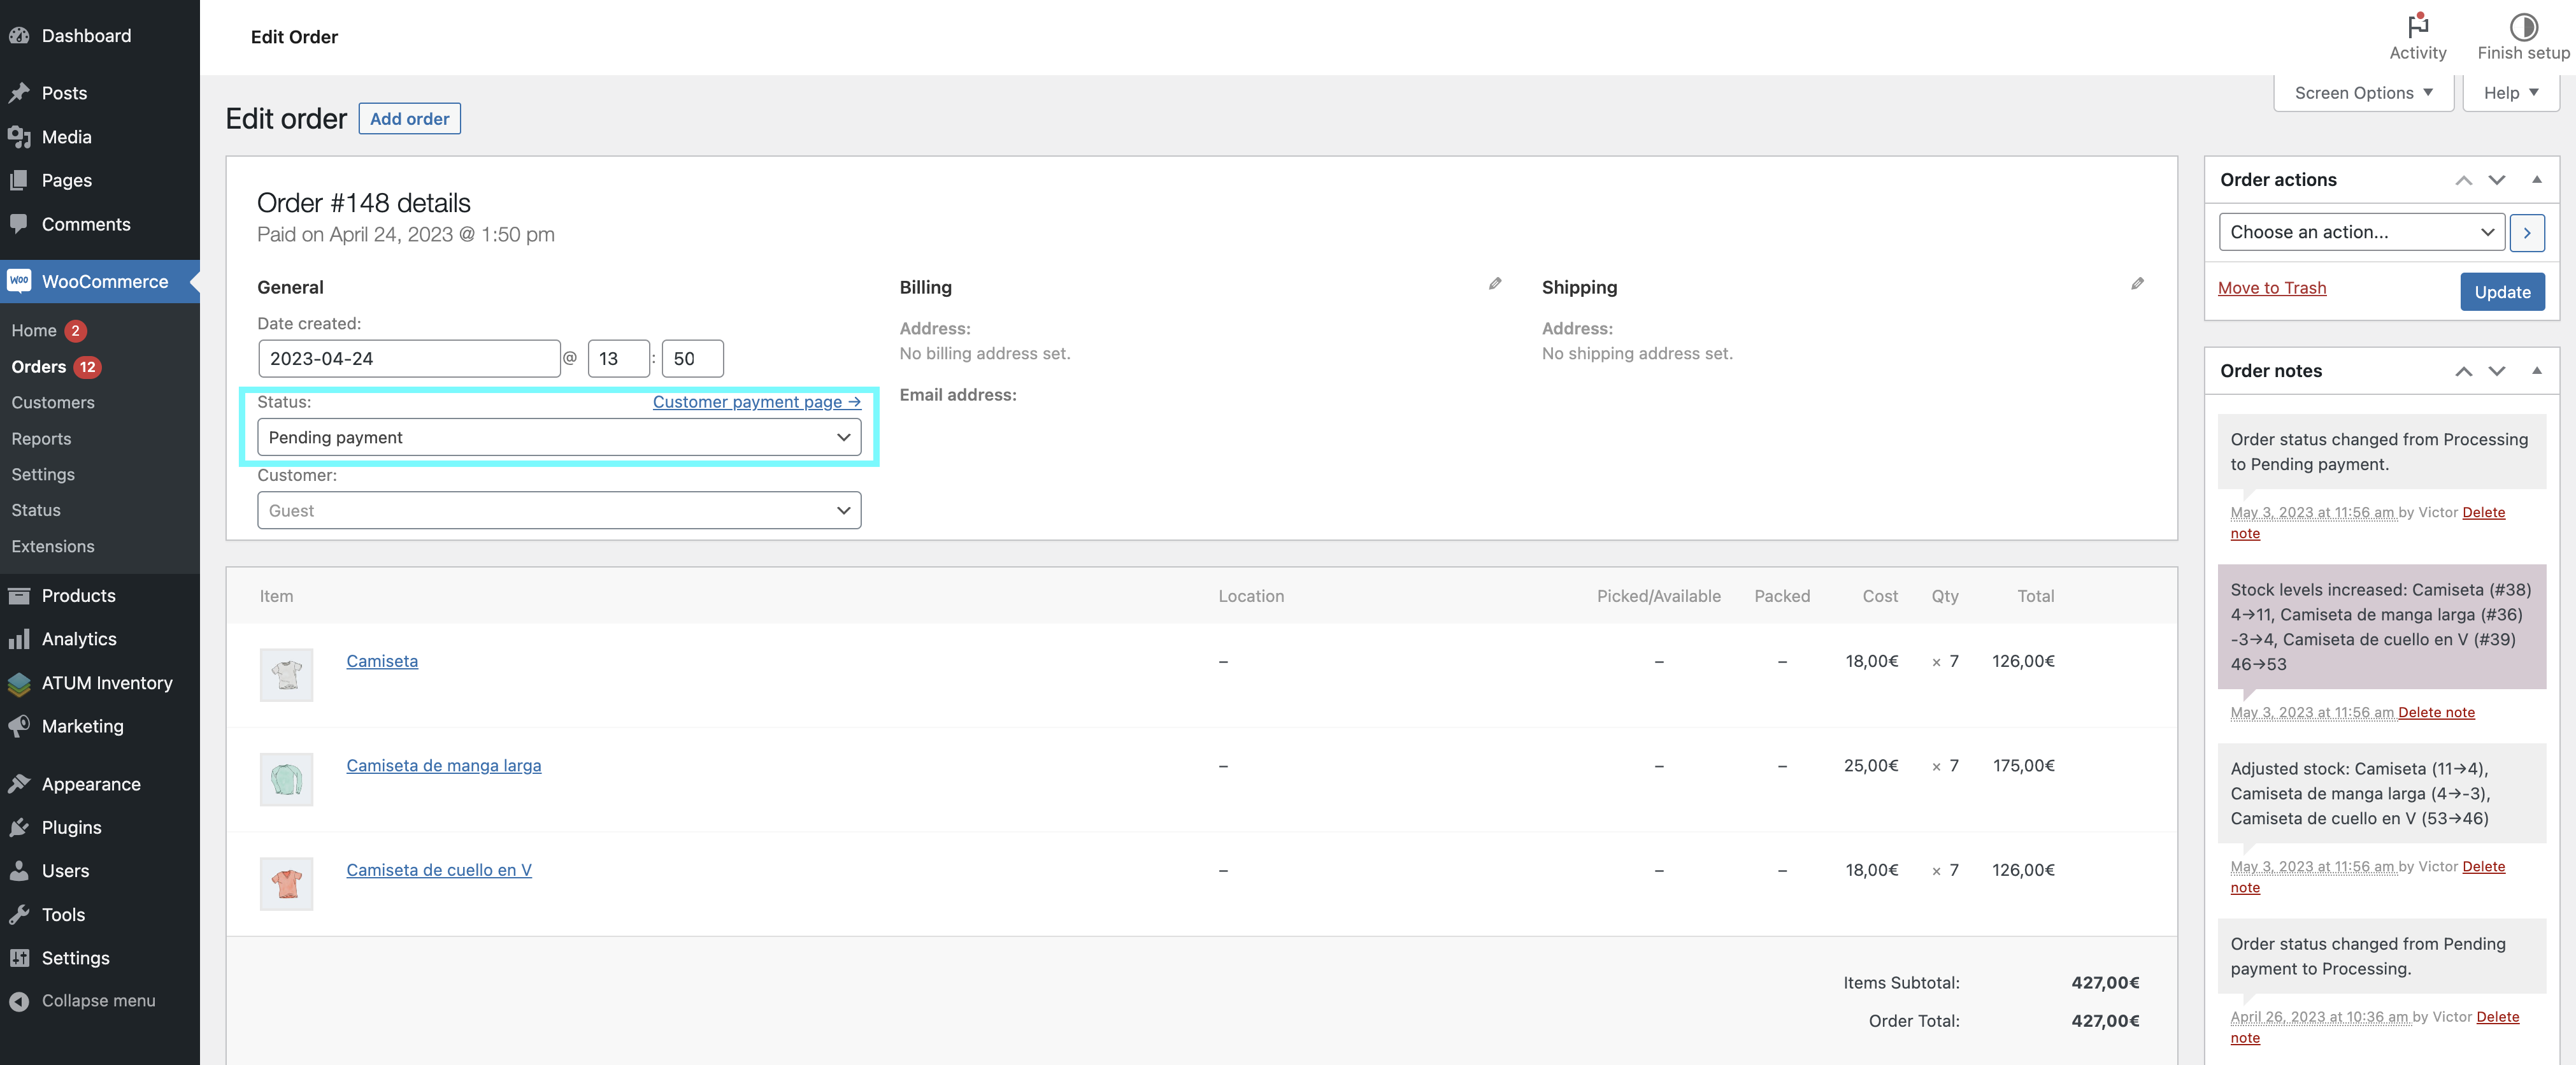The image size is (2576, 1065).
Task: Click the Tools wrench icon
Action: [19, 915]
